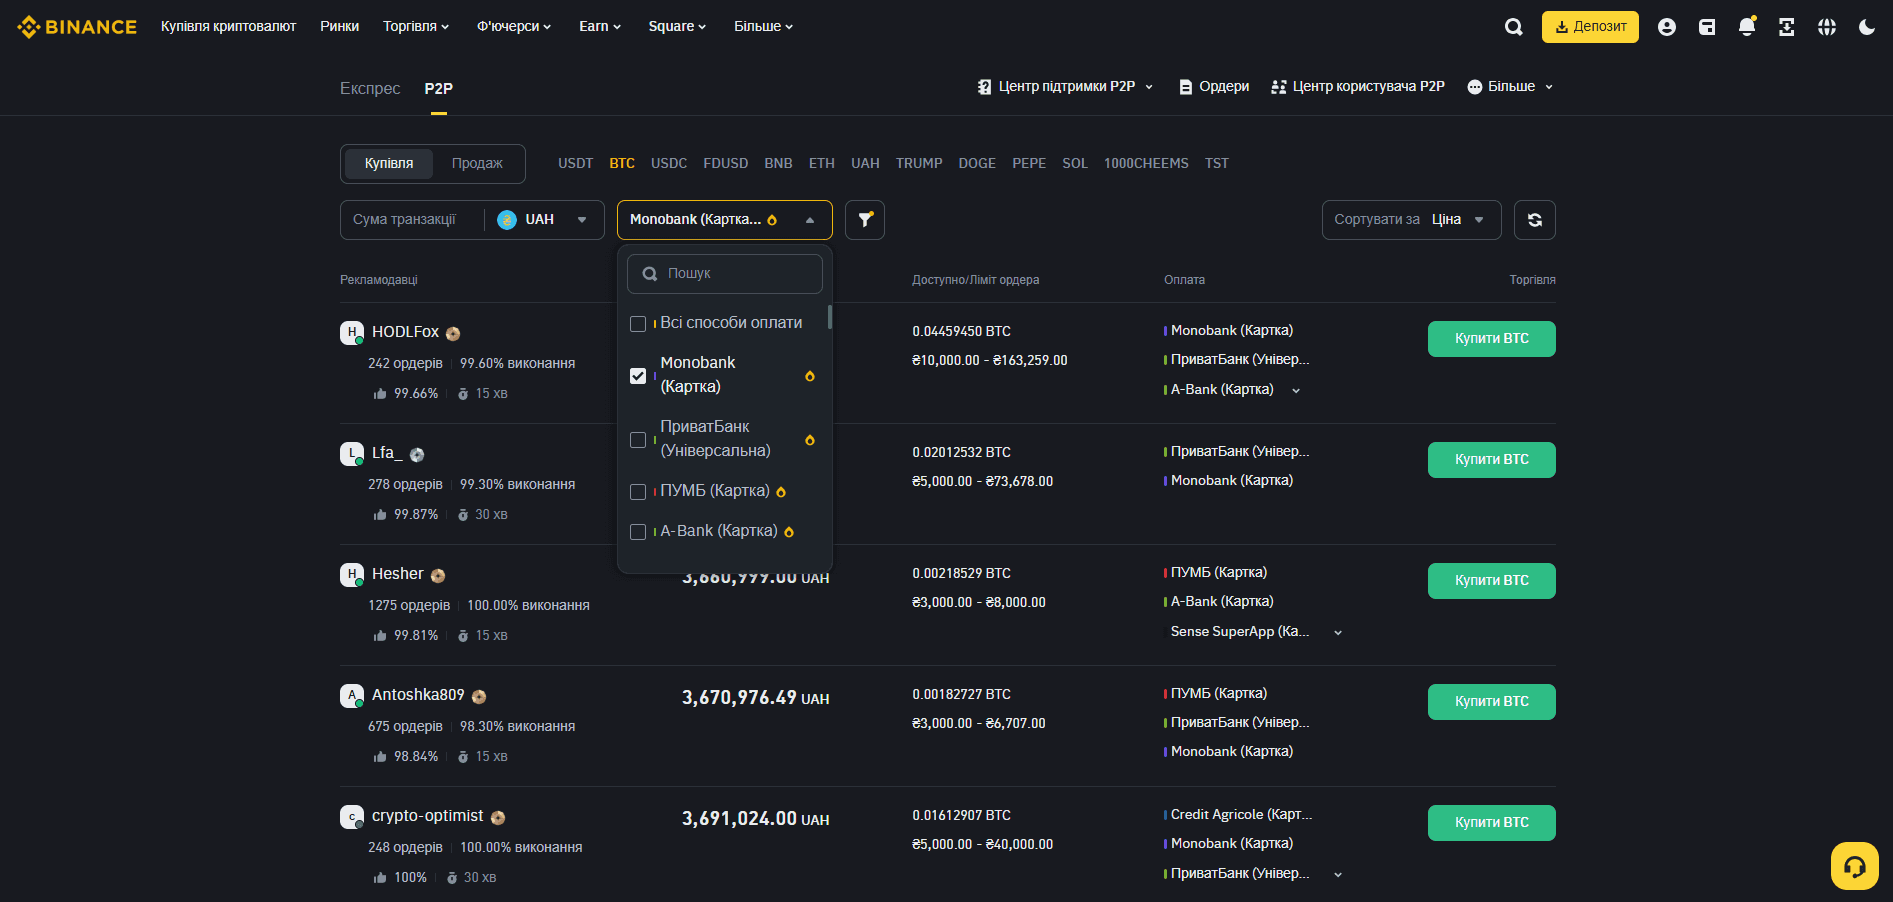Open the download app QR icon
This screenshot has width=1893, height=902.
coord(1787,27)
